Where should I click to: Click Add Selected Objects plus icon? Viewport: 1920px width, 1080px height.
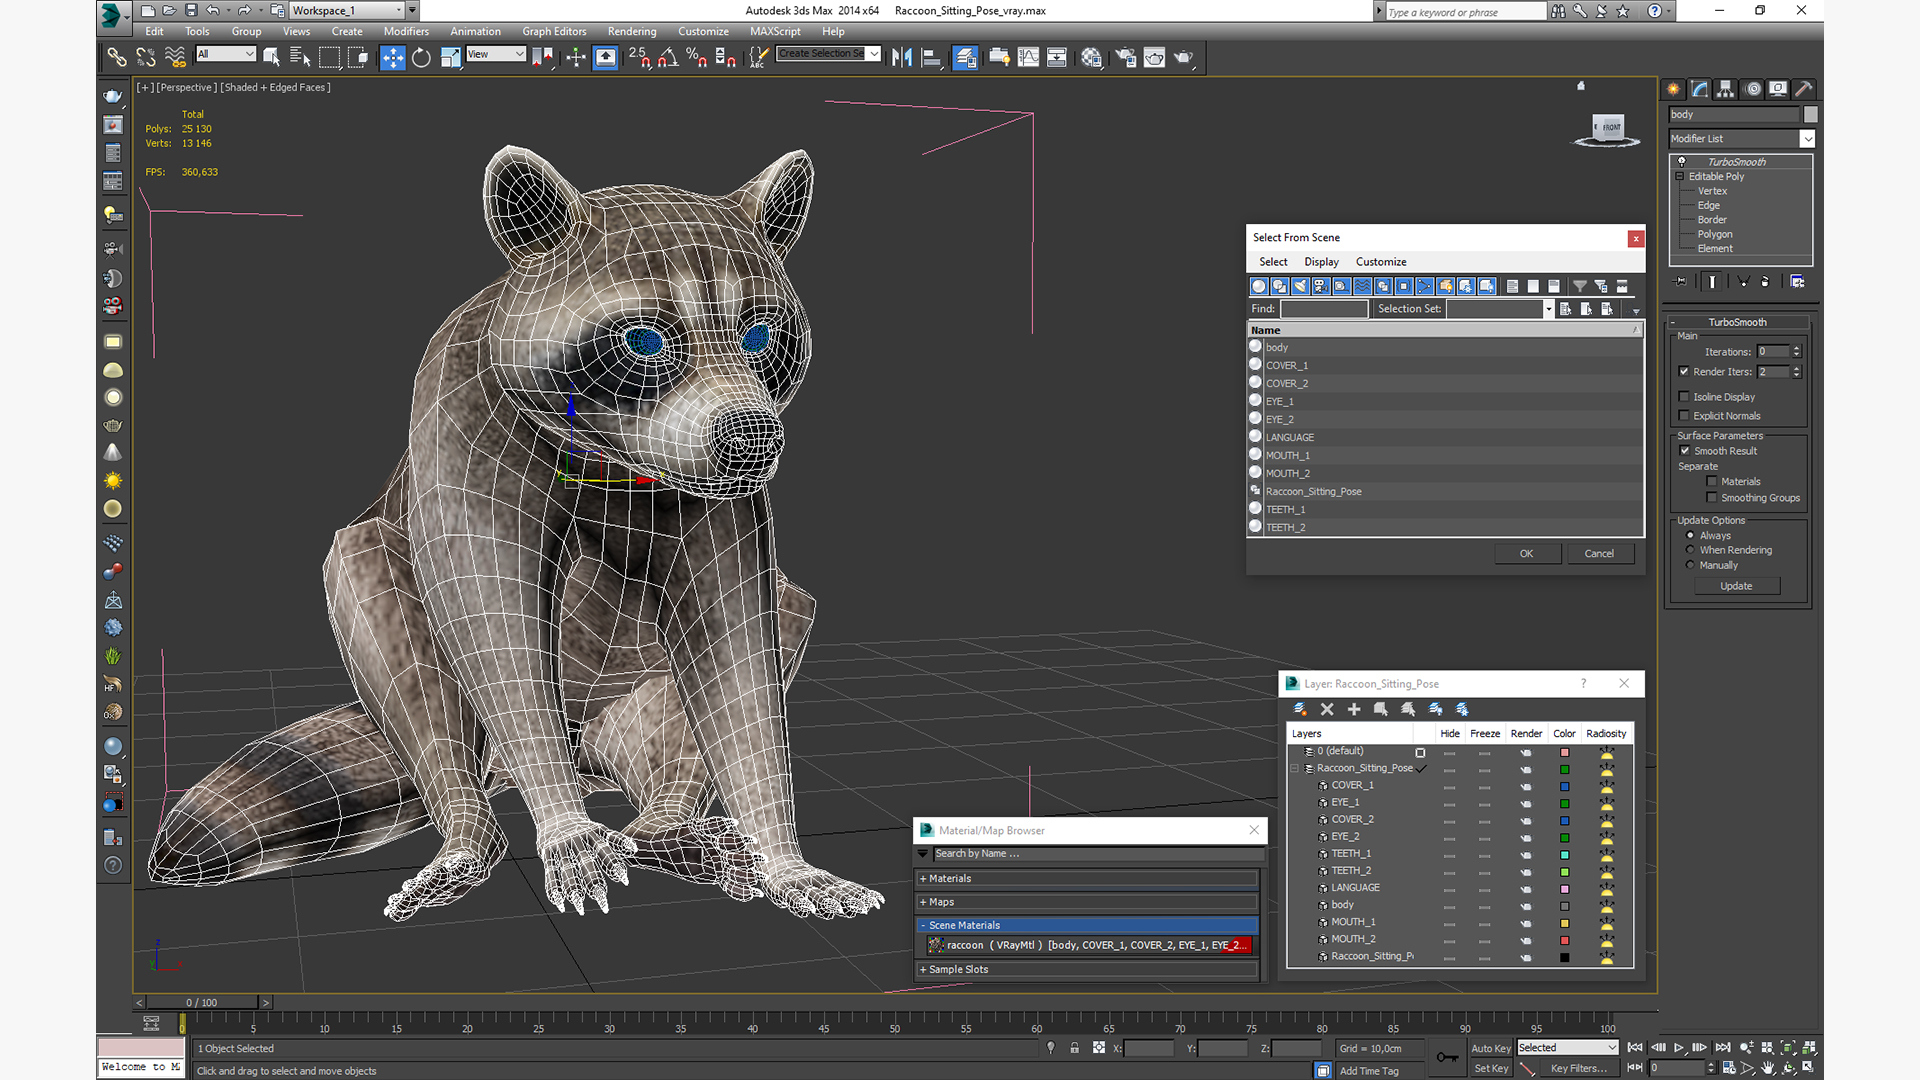(1354, 709)
